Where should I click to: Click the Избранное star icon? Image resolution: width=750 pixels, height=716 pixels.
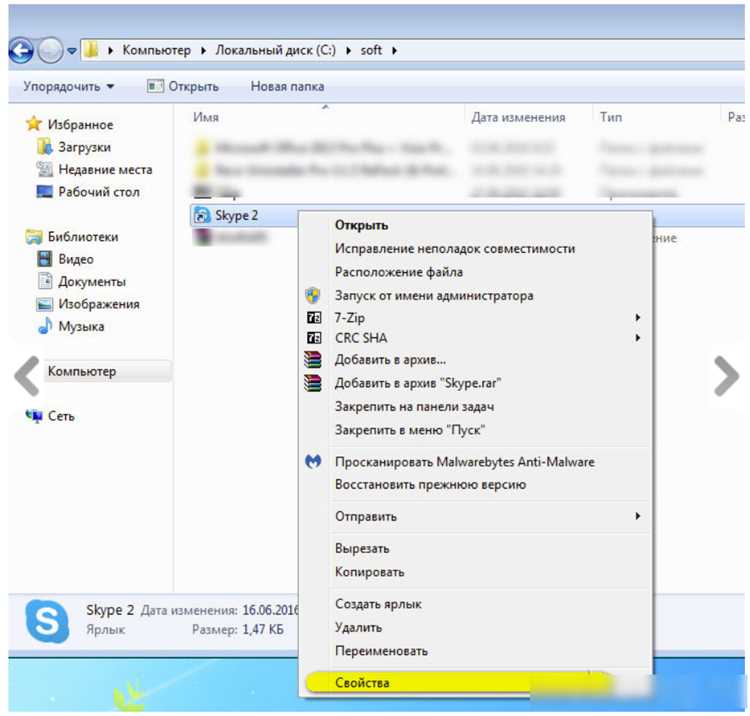(33, 124)
